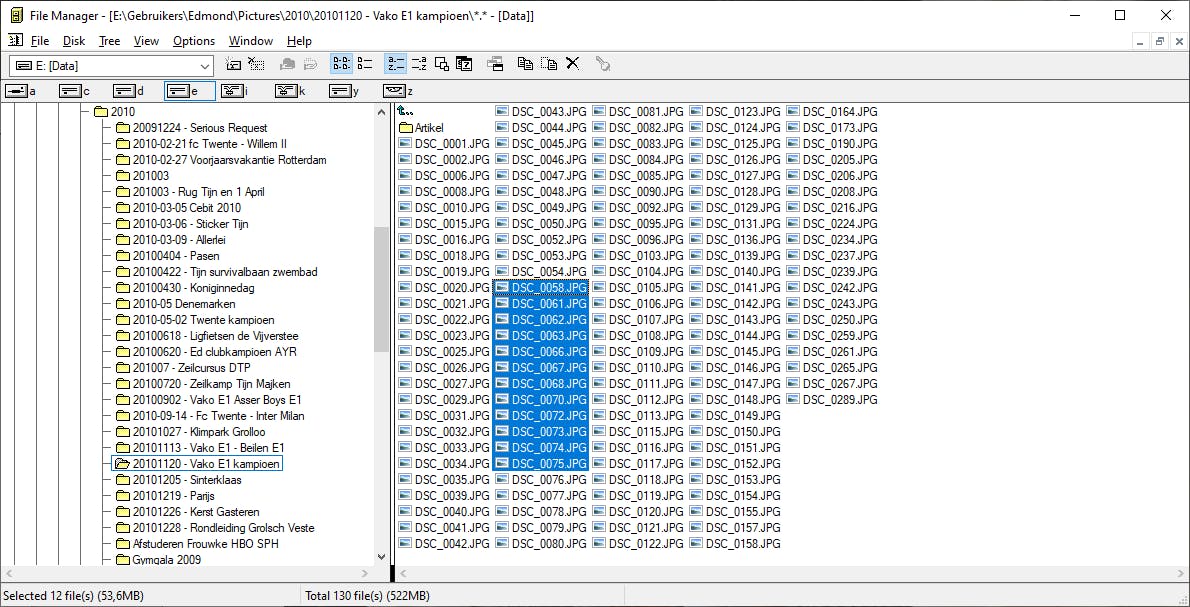Select folder 20101228 - Rondleiding Grolsch Veste
The width and height of the screenshot is (1190, 607).
(x=215, y=528)
